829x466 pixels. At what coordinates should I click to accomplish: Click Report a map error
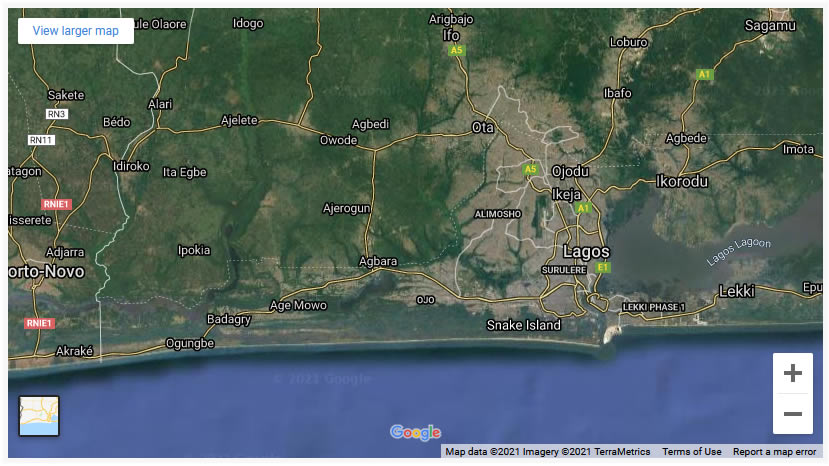[774, 452]
